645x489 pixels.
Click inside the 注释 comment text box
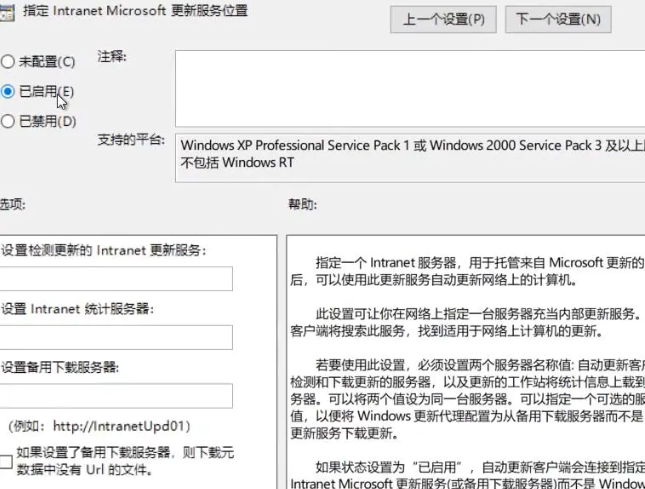410,88
